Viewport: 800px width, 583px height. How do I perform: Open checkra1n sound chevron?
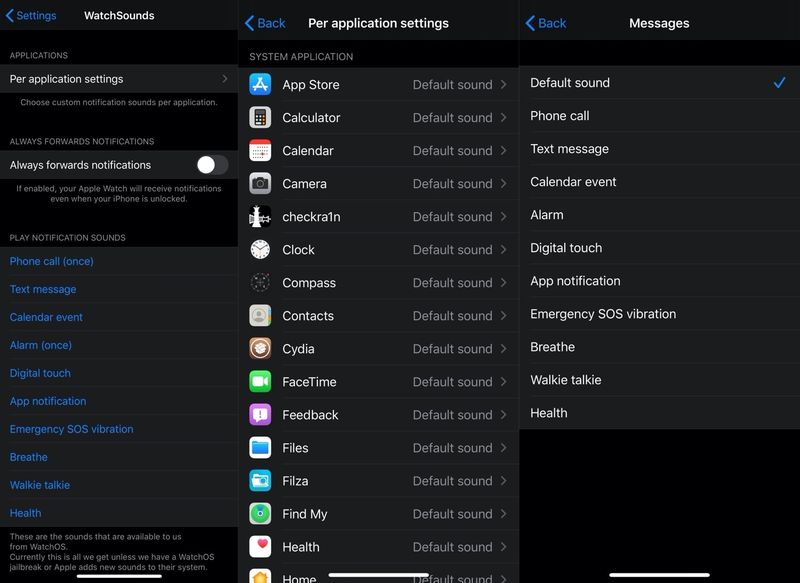pos(504,217)
